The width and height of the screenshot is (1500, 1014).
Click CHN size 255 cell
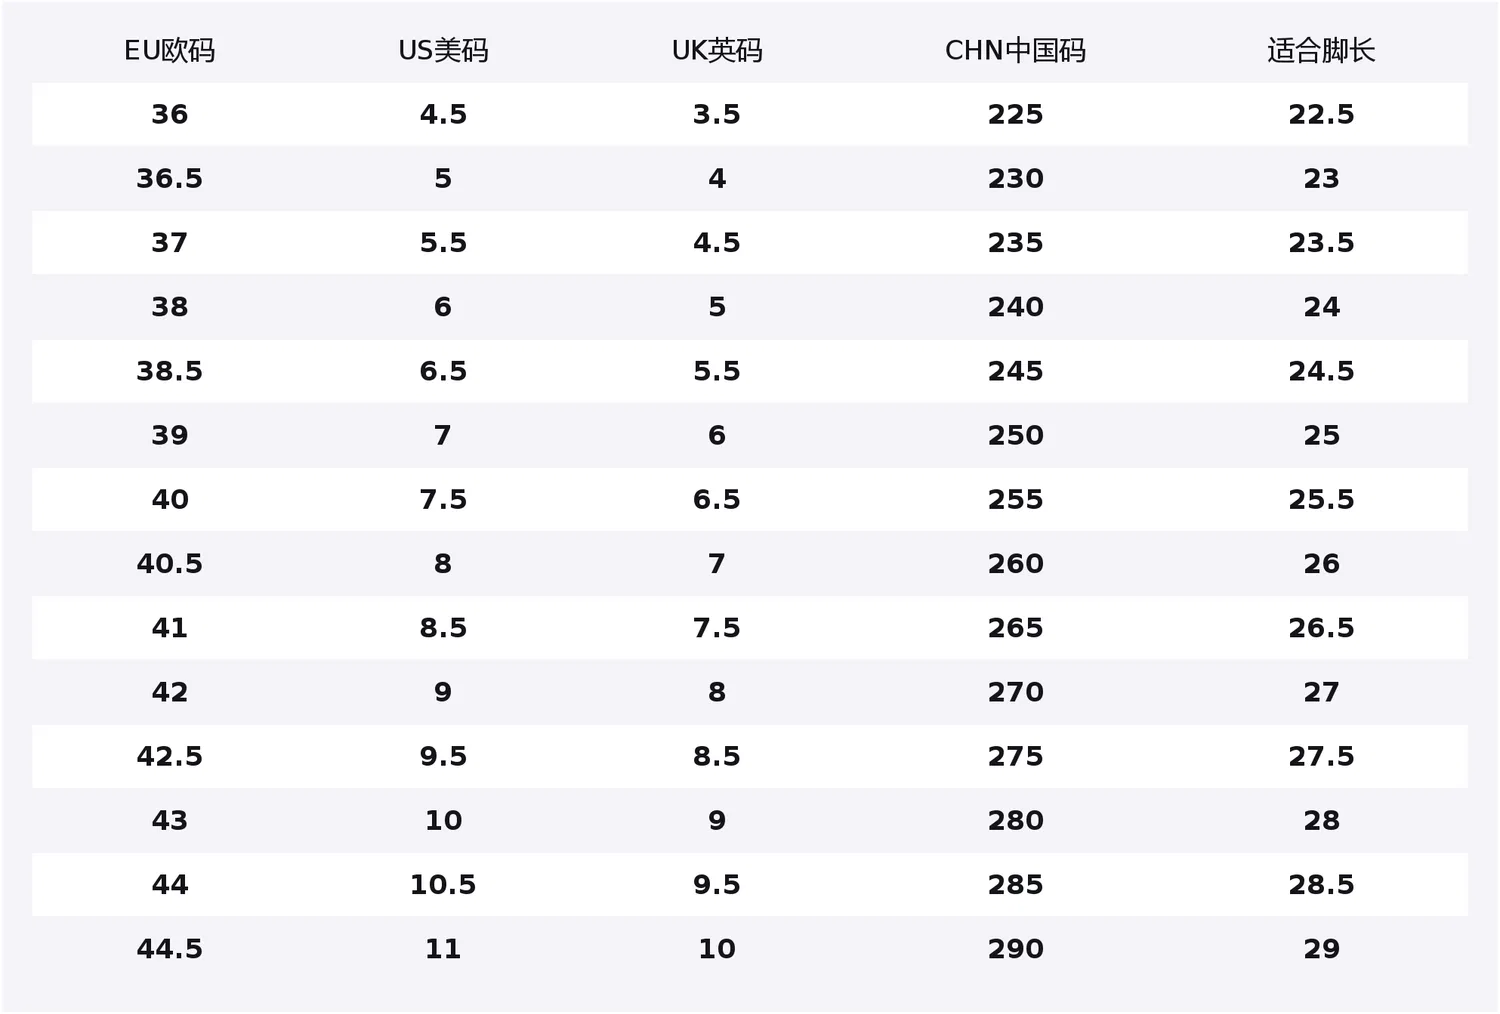coord(1015,499)
